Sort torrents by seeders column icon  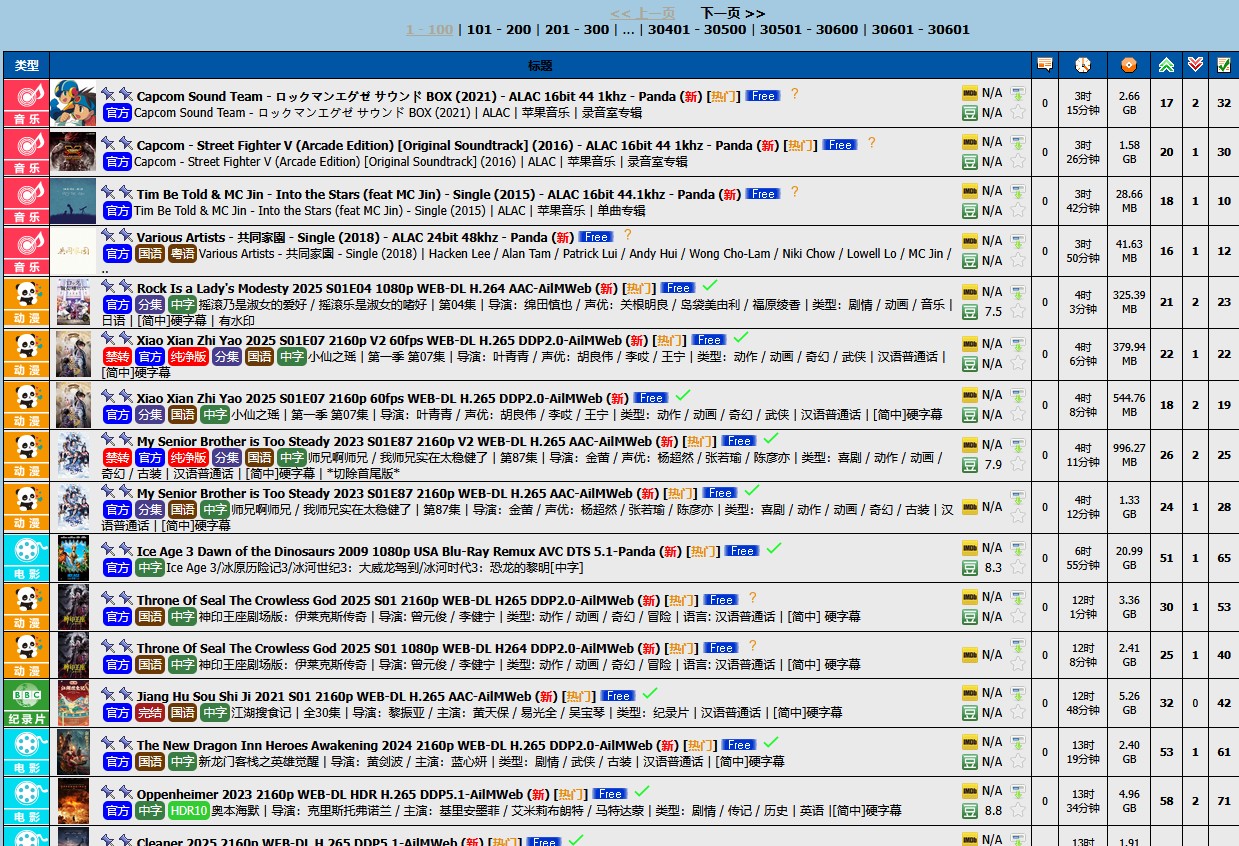click(1166, 65)
